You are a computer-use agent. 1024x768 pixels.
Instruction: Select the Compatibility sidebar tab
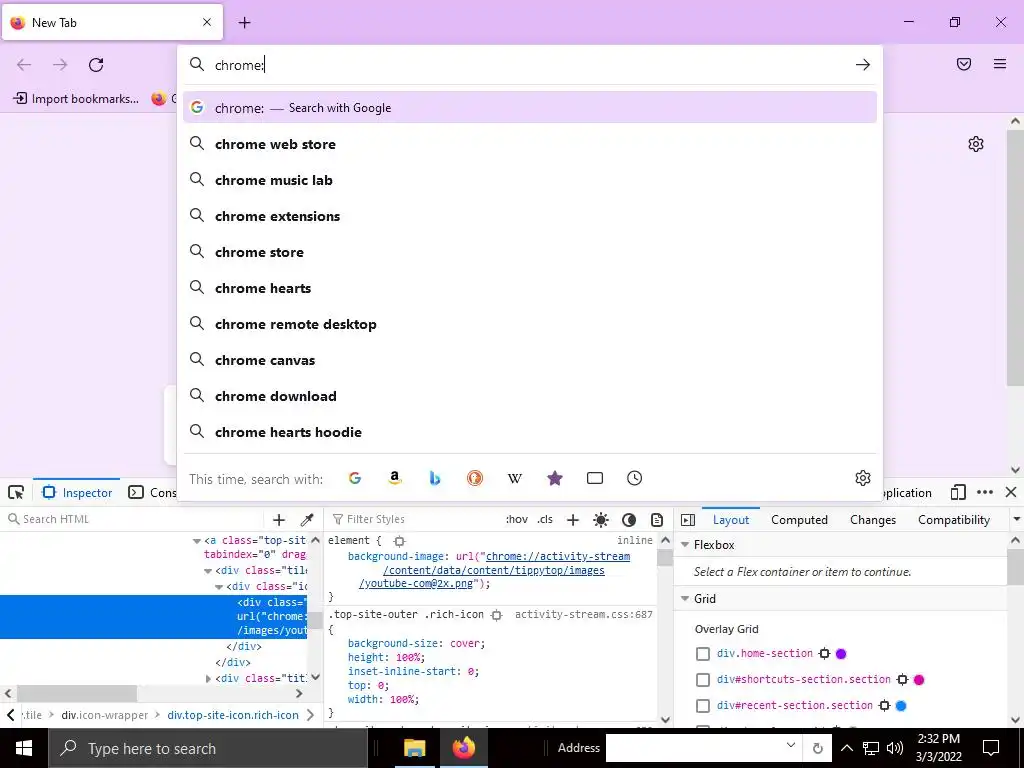click(x=953, y=520)
